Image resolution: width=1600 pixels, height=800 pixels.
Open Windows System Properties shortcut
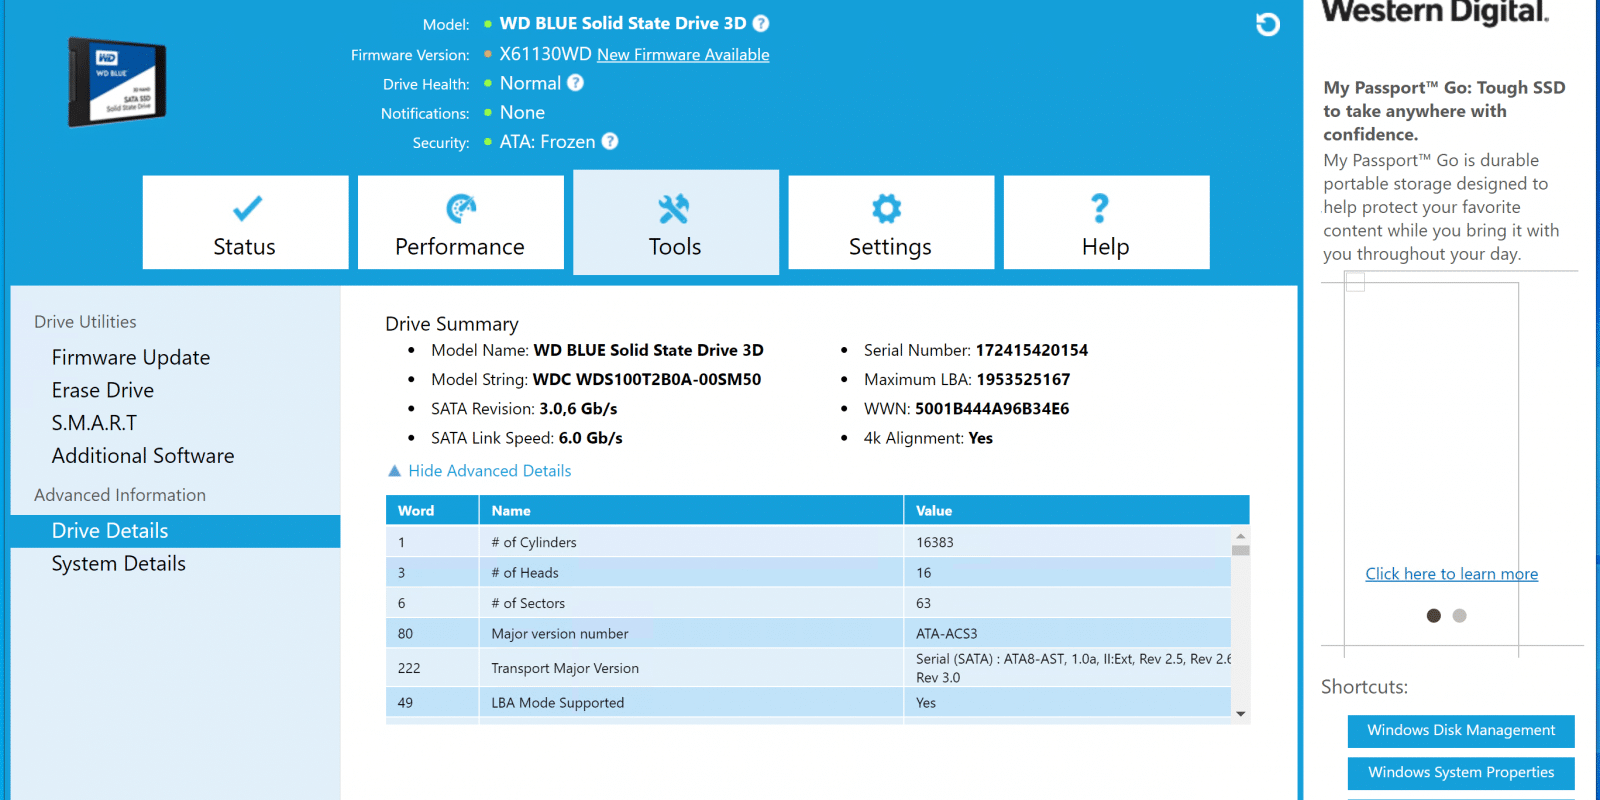pos(1461,773)
